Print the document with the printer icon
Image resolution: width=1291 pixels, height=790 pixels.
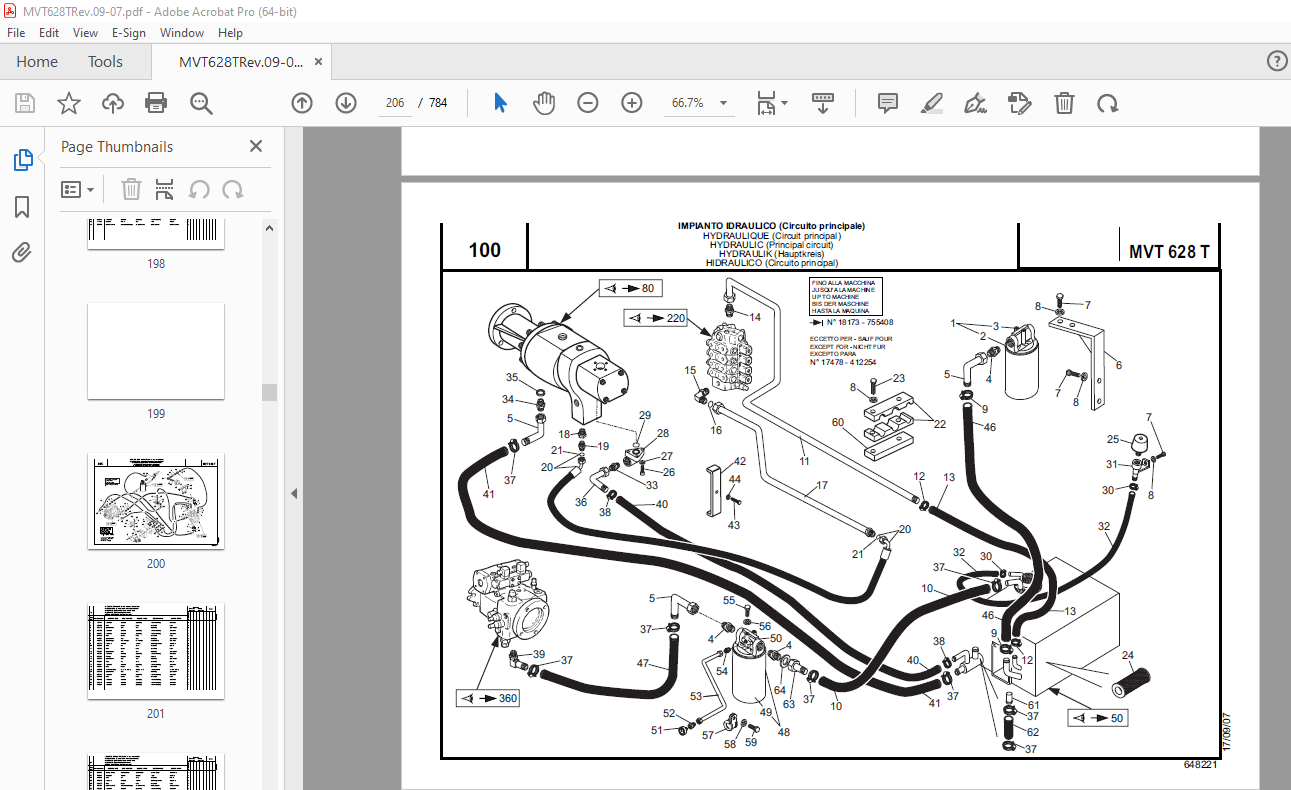(x=156, y=103)
